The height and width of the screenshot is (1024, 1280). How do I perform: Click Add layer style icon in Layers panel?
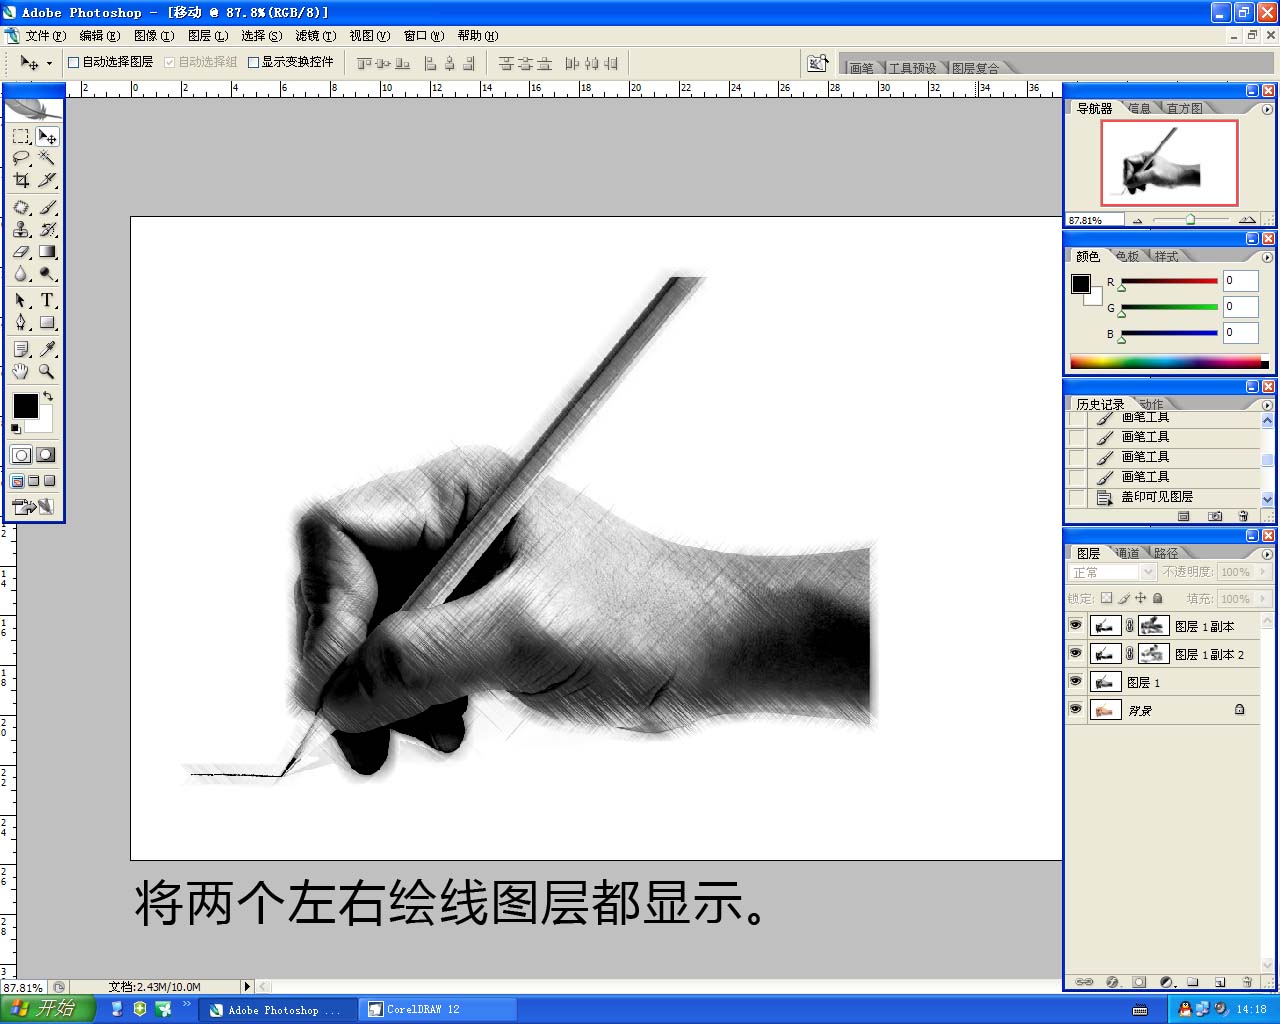pyautogui.click(x=1112, y=982)
